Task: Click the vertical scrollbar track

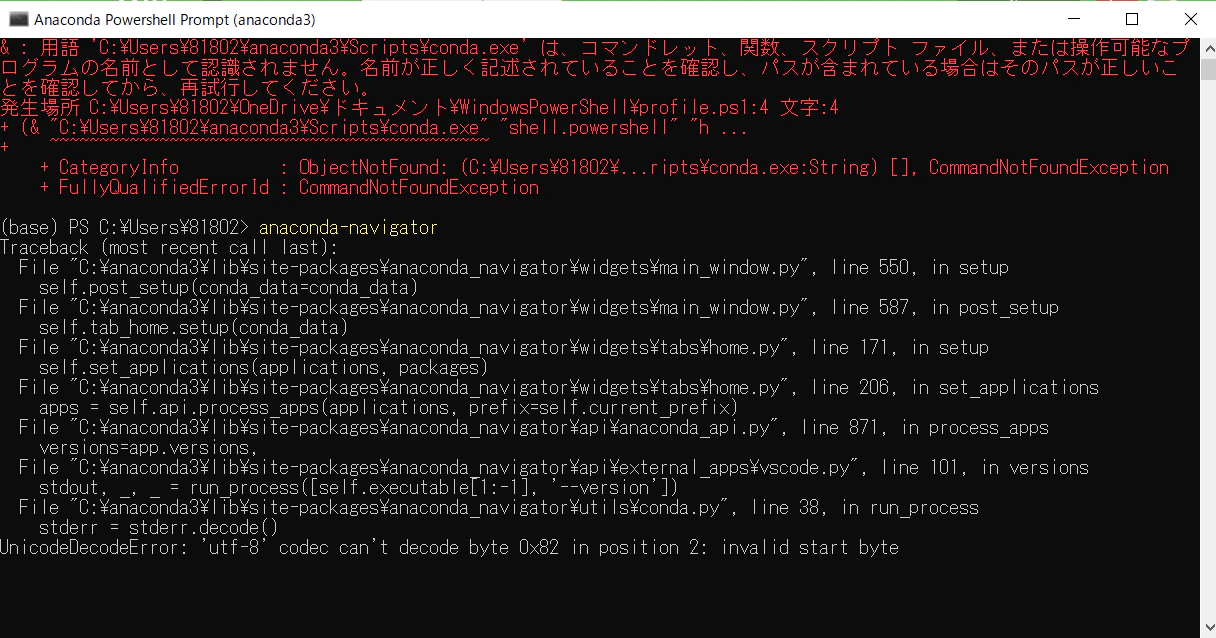Action: pyautogui.click(x=1207, y=338)
